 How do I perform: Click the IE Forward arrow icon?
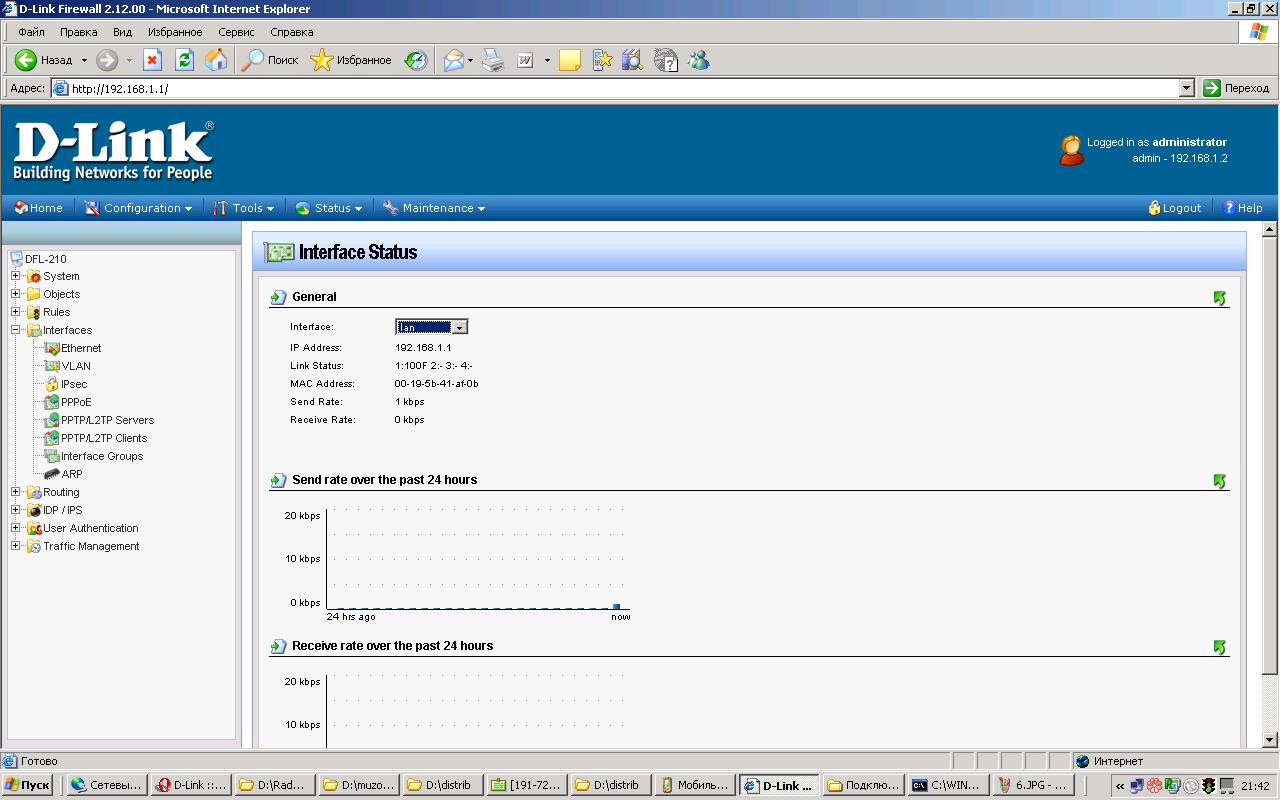107,60
